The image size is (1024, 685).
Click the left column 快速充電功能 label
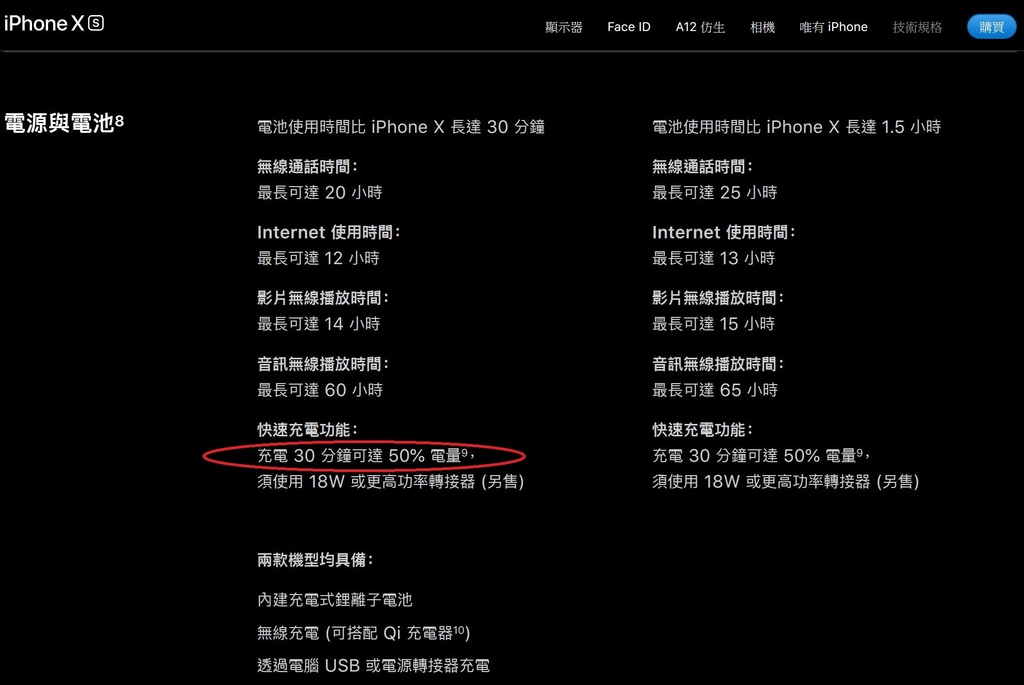point(307,430)
